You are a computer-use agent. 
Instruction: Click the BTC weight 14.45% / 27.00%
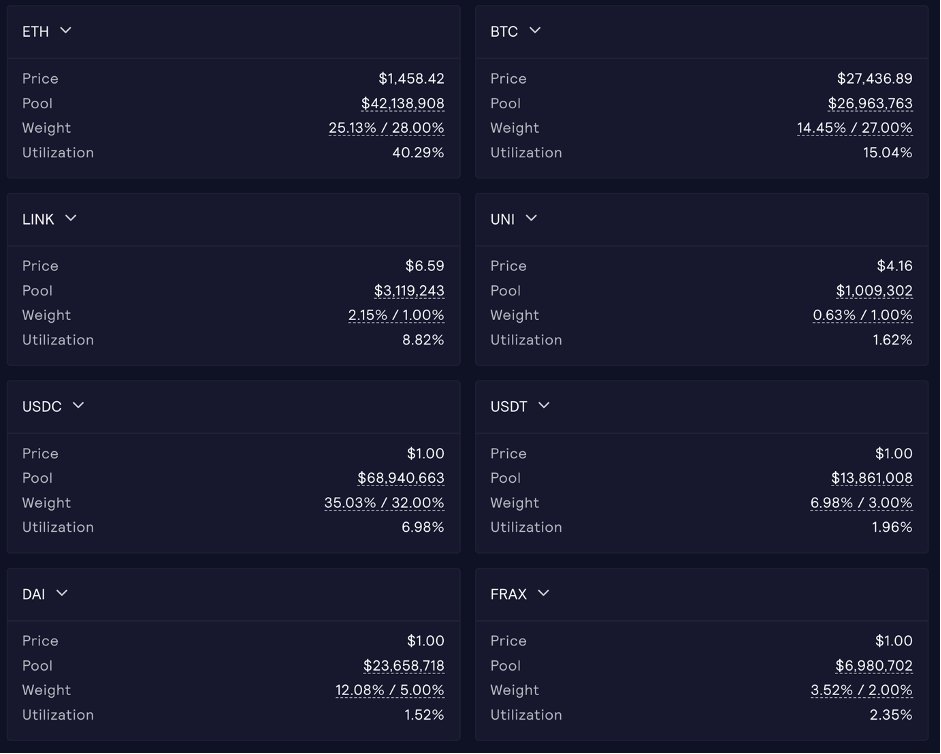854,128
